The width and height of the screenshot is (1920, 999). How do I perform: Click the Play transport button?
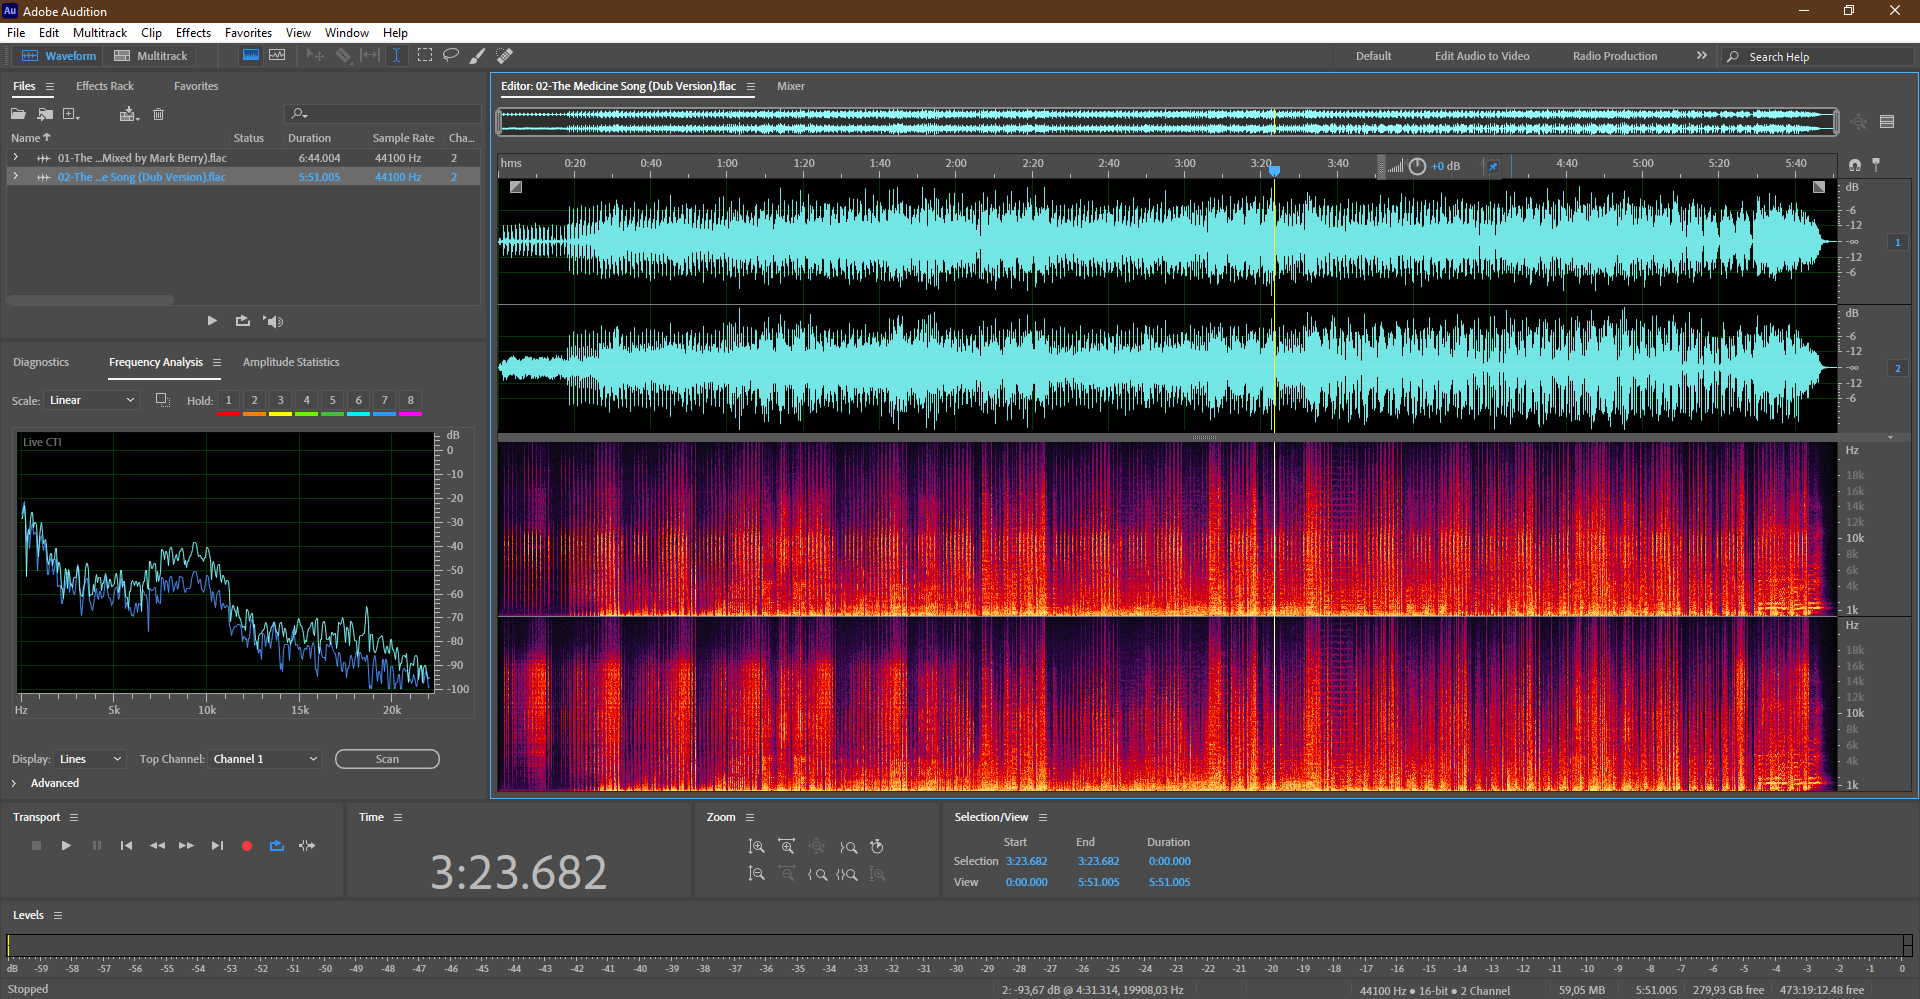pos(66,846)
